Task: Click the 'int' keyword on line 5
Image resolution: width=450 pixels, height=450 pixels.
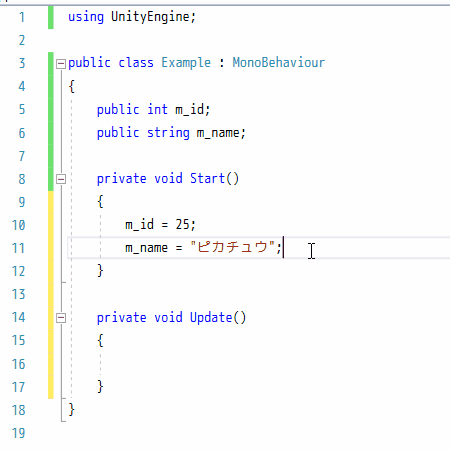Action: 157,109
